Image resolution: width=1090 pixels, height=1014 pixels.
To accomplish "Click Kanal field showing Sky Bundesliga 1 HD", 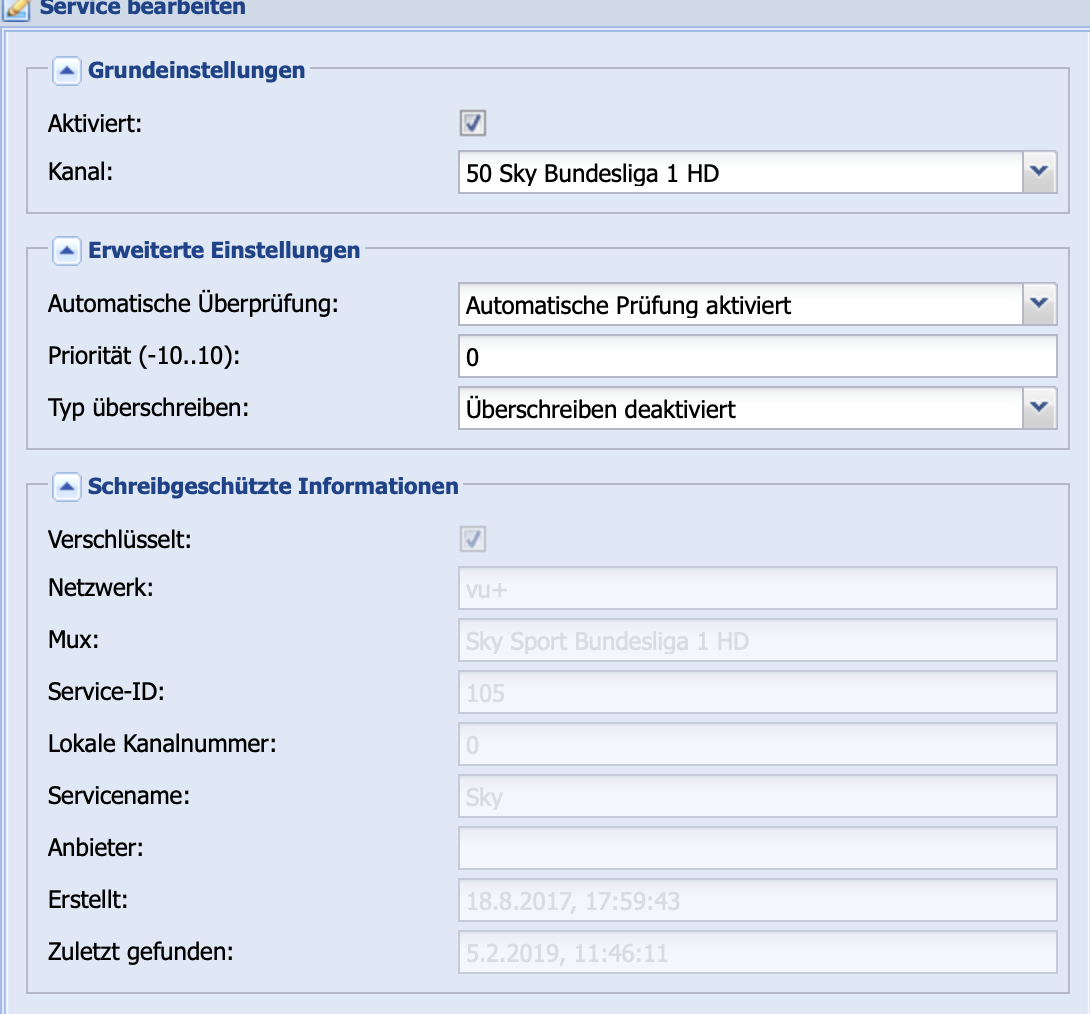I will coord(741,172).
